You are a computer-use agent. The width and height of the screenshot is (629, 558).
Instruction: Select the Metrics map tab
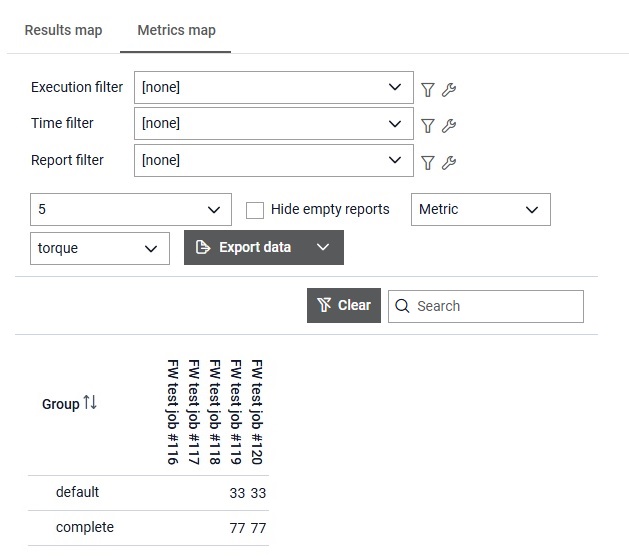coord(176,30)
